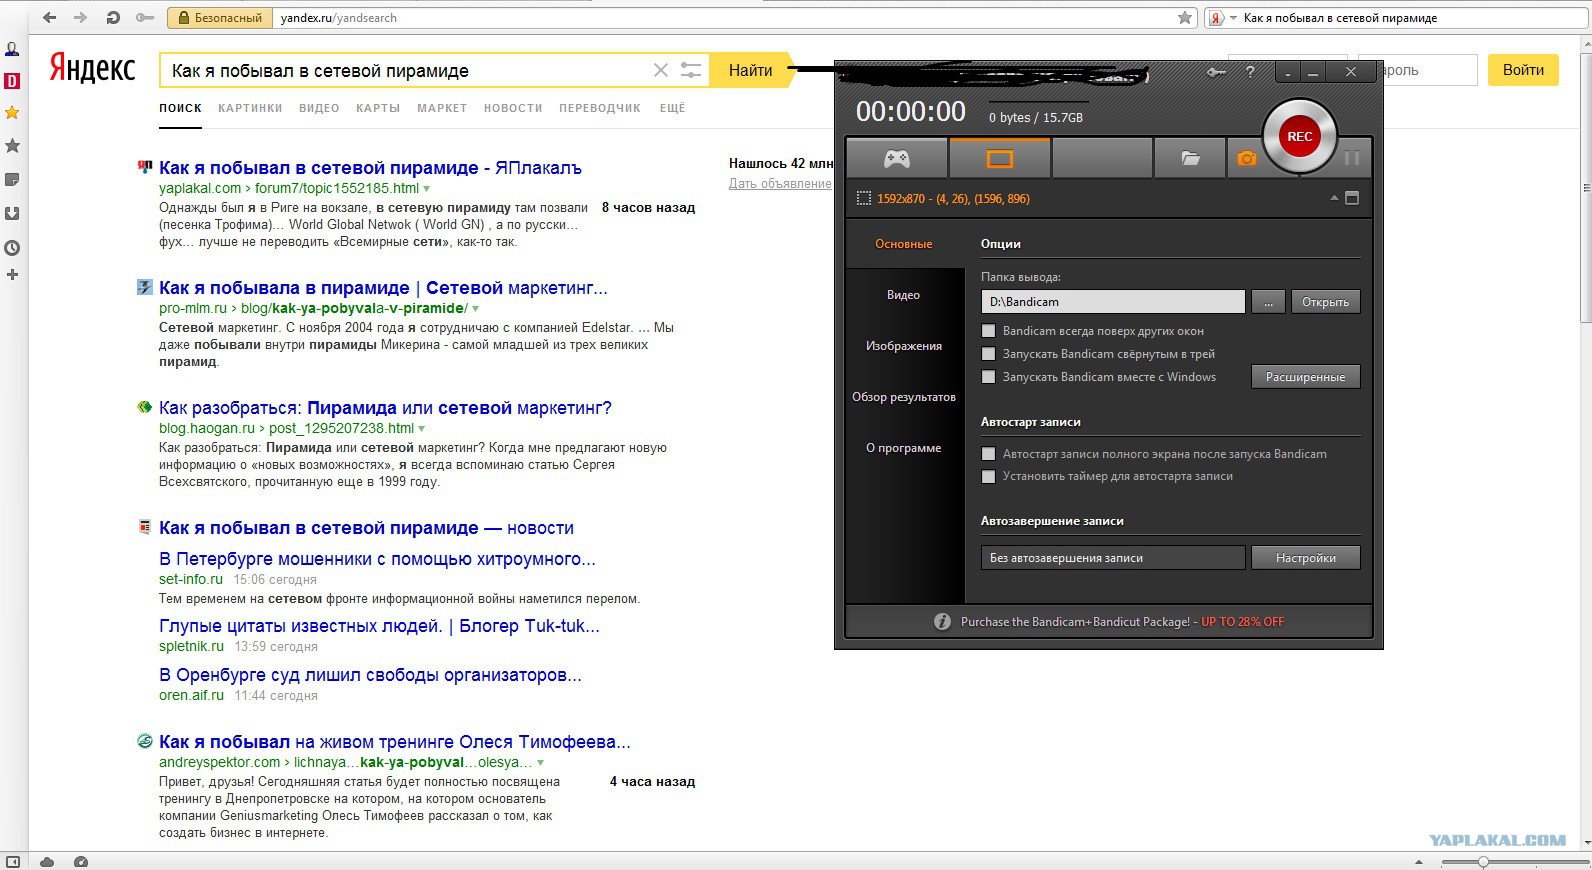The height and width of the screenshot is (870, 1592).
Task: Go back in the browser
Action: [x=49, y=18]
